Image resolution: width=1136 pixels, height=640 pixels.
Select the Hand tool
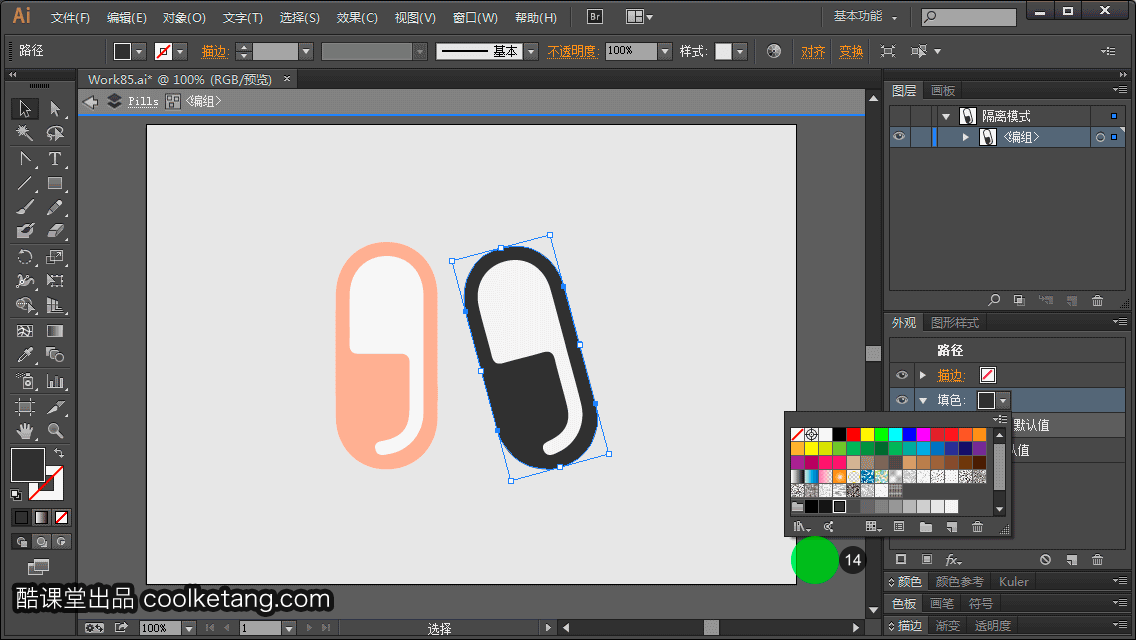25,431
